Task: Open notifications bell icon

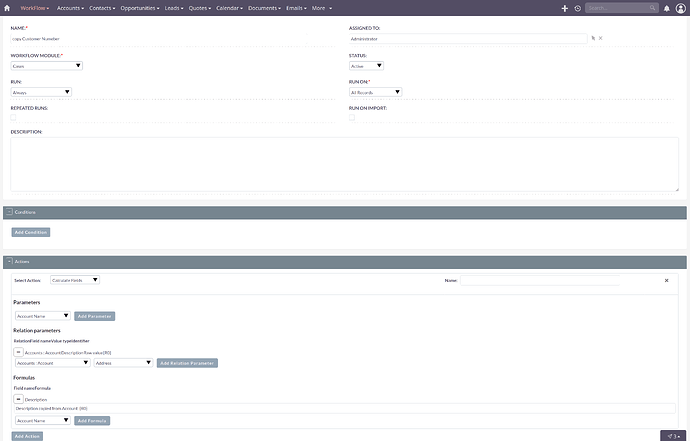Action: tap(667, 8)
